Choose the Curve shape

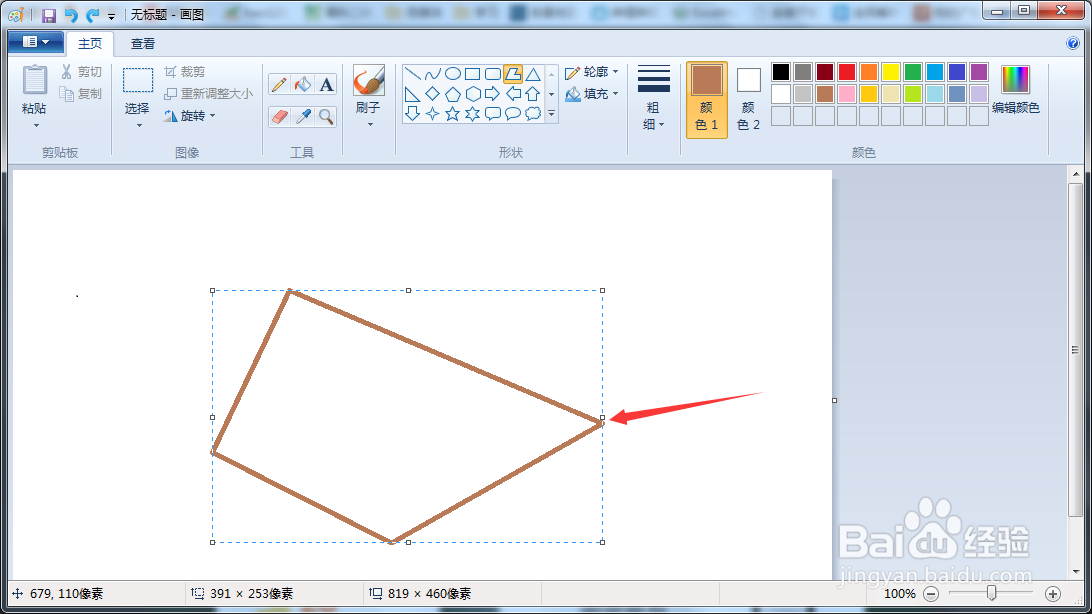tap(432, 74)
